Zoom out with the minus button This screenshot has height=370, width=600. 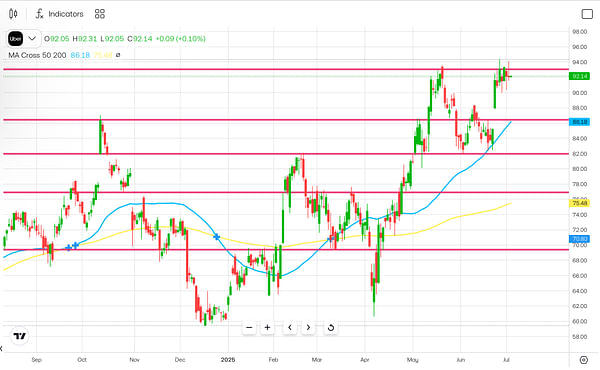tap(249, 328)
